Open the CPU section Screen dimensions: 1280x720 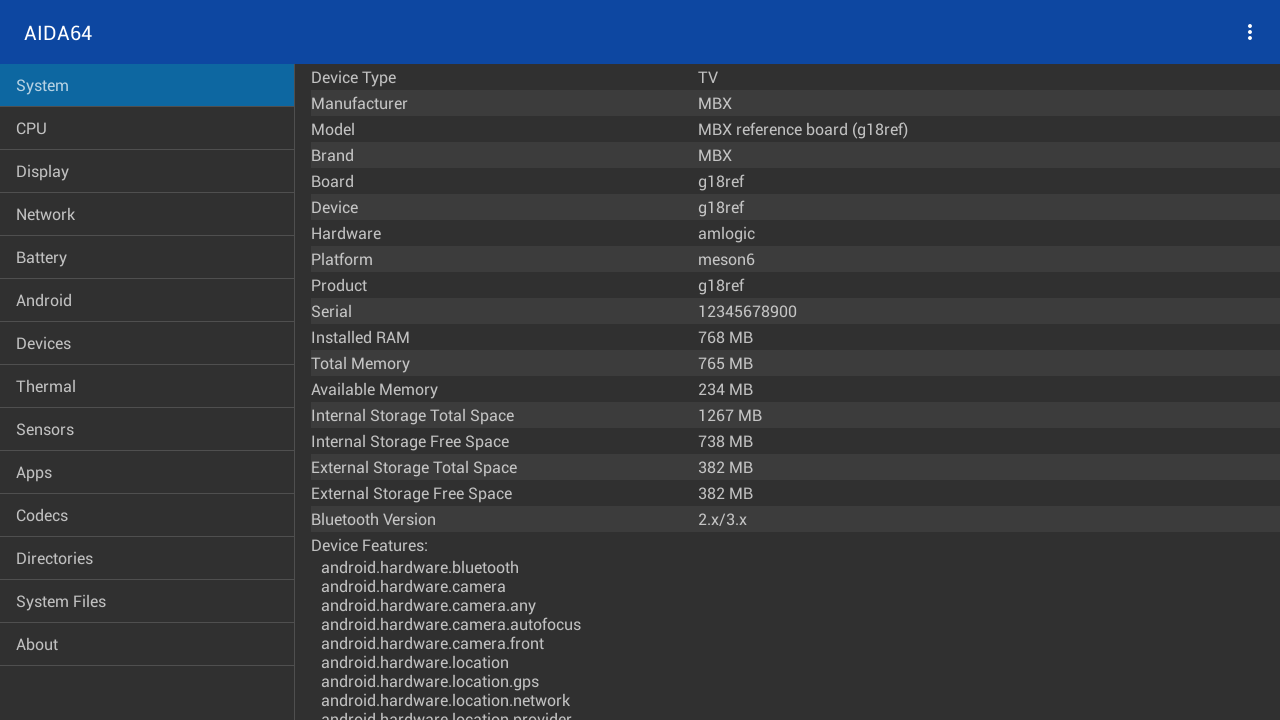click(147, 129)
